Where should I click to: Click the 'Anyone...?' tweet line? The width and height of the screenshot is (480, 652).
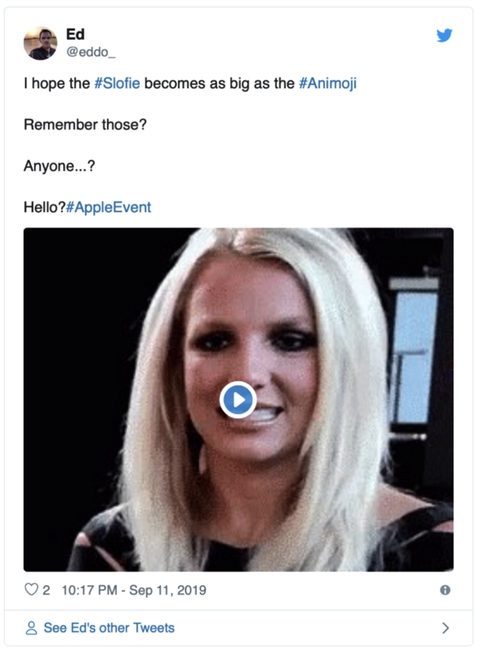coord(59,166)
